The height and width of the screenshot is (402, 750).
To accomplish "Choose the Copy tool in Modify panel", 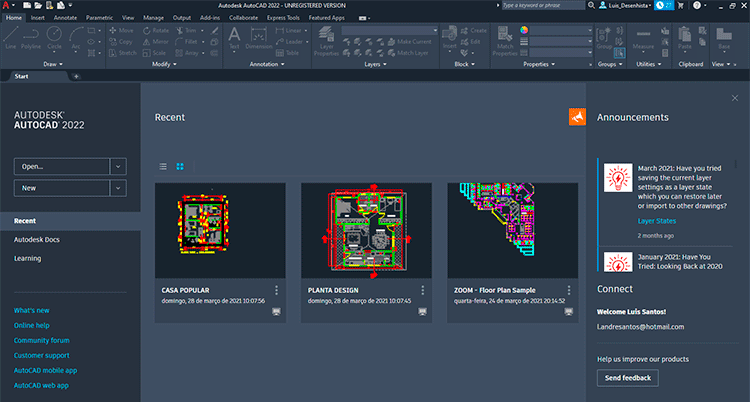I will (121, 42).
